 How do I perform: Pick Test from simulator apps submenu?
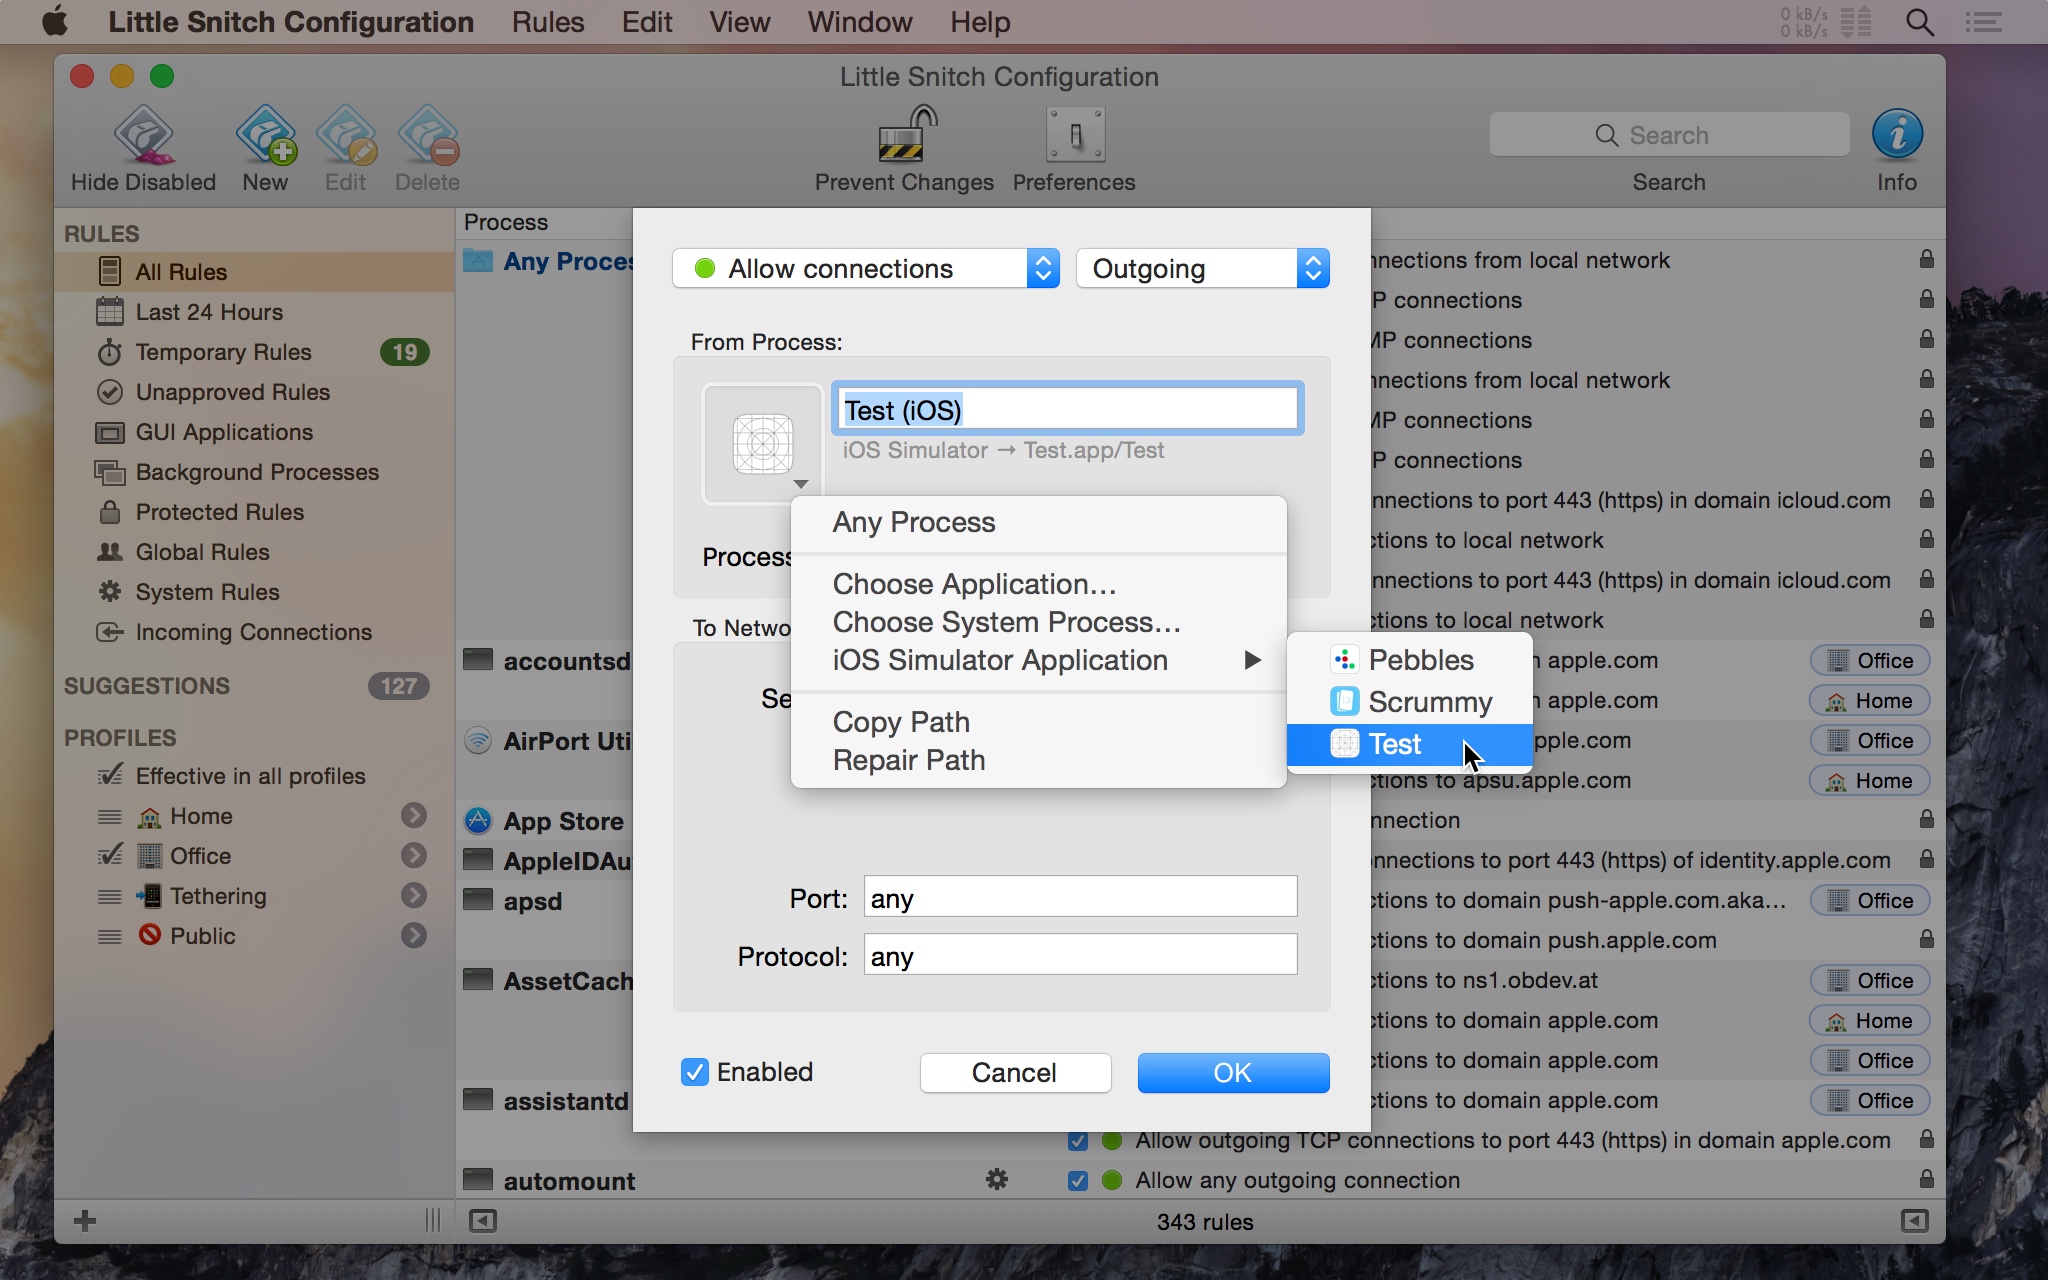point(1410,744)
